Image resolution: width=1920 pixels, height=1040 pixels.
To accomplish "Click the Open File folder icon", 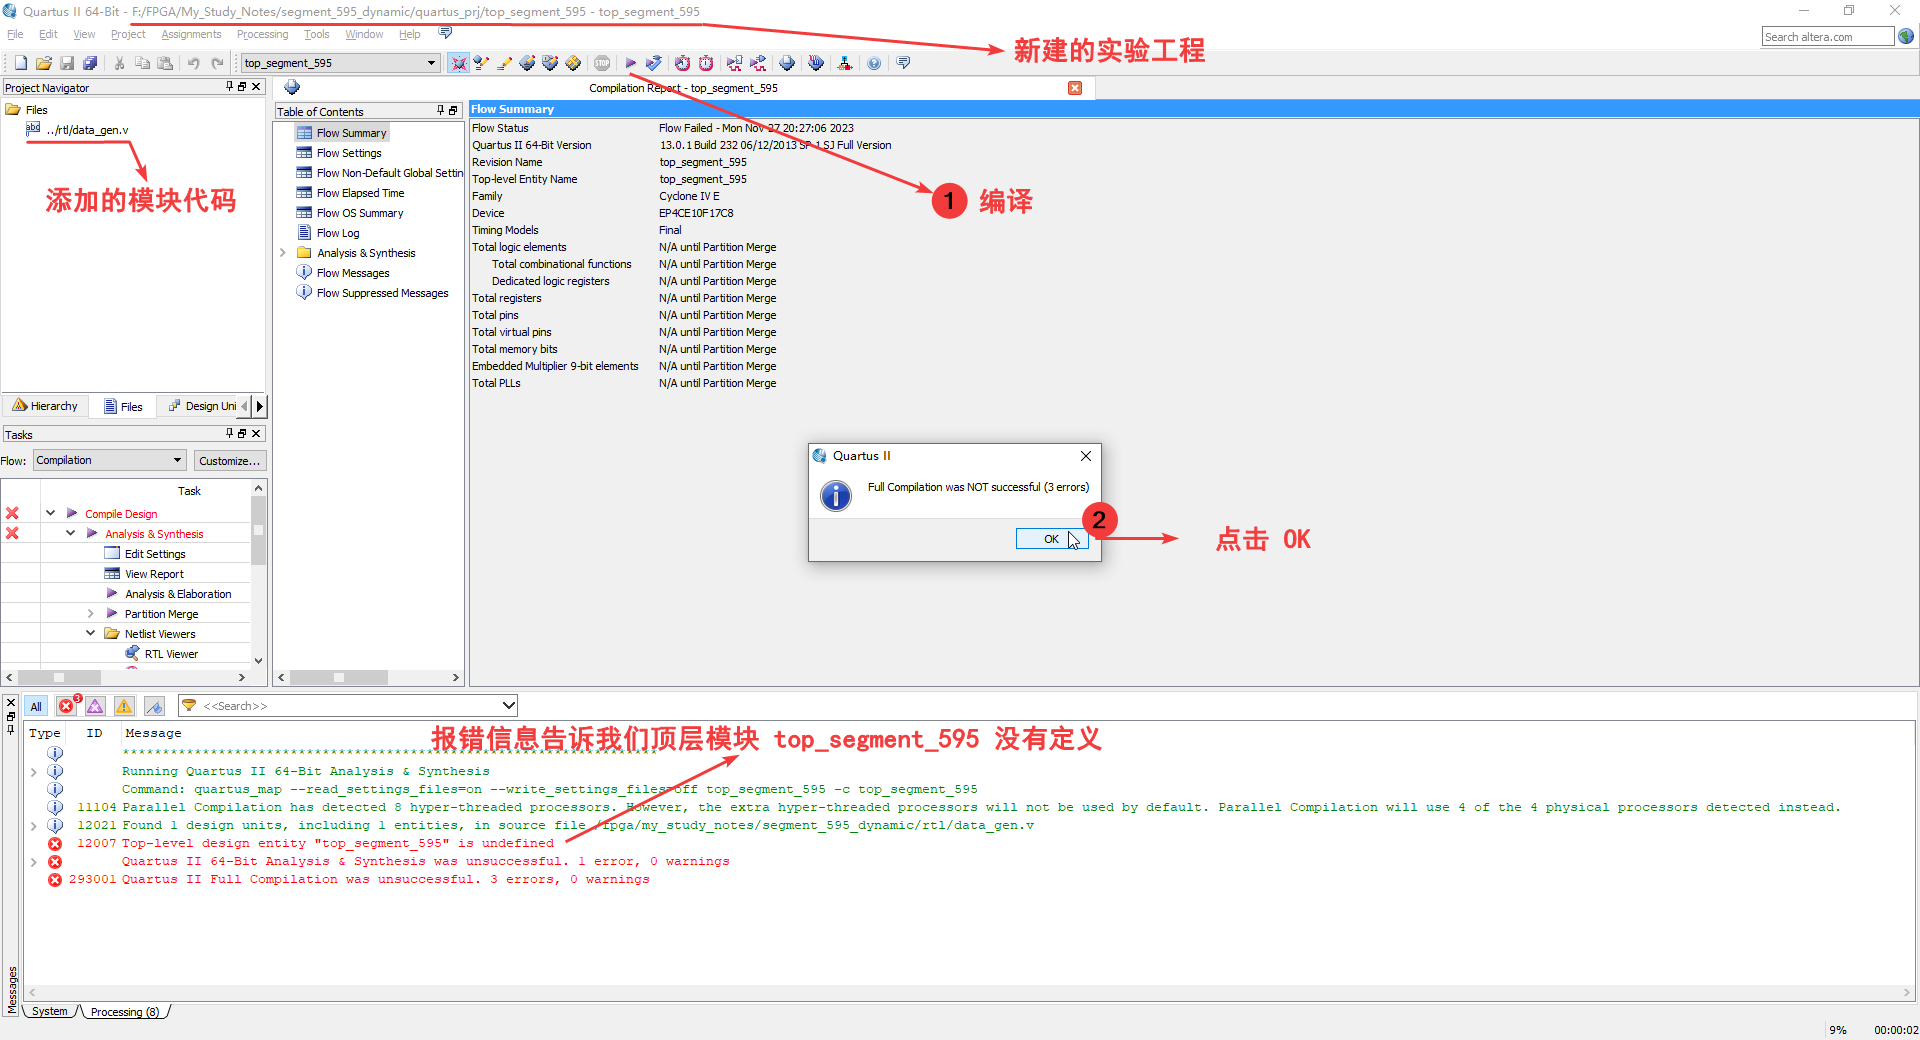I will 43,63.
